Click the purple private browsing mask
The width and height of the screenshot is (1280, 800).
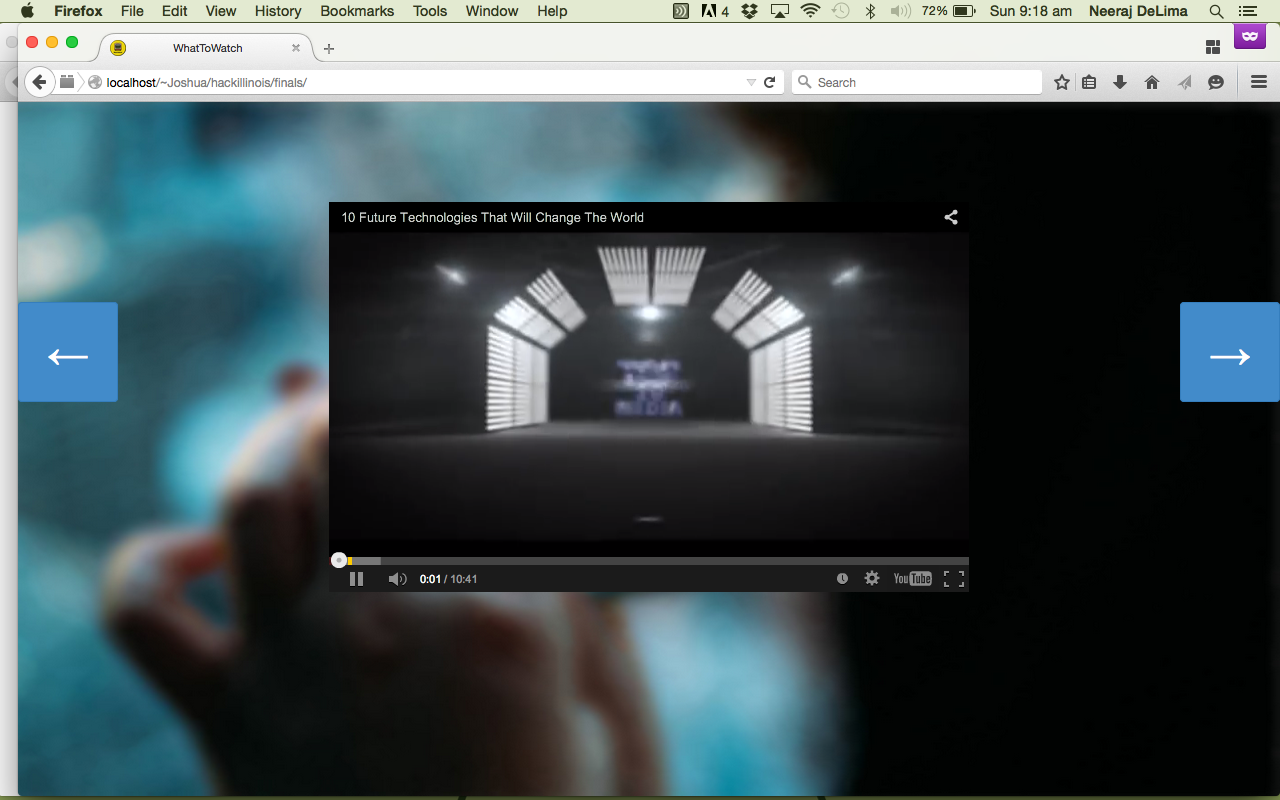[1248, 37]
